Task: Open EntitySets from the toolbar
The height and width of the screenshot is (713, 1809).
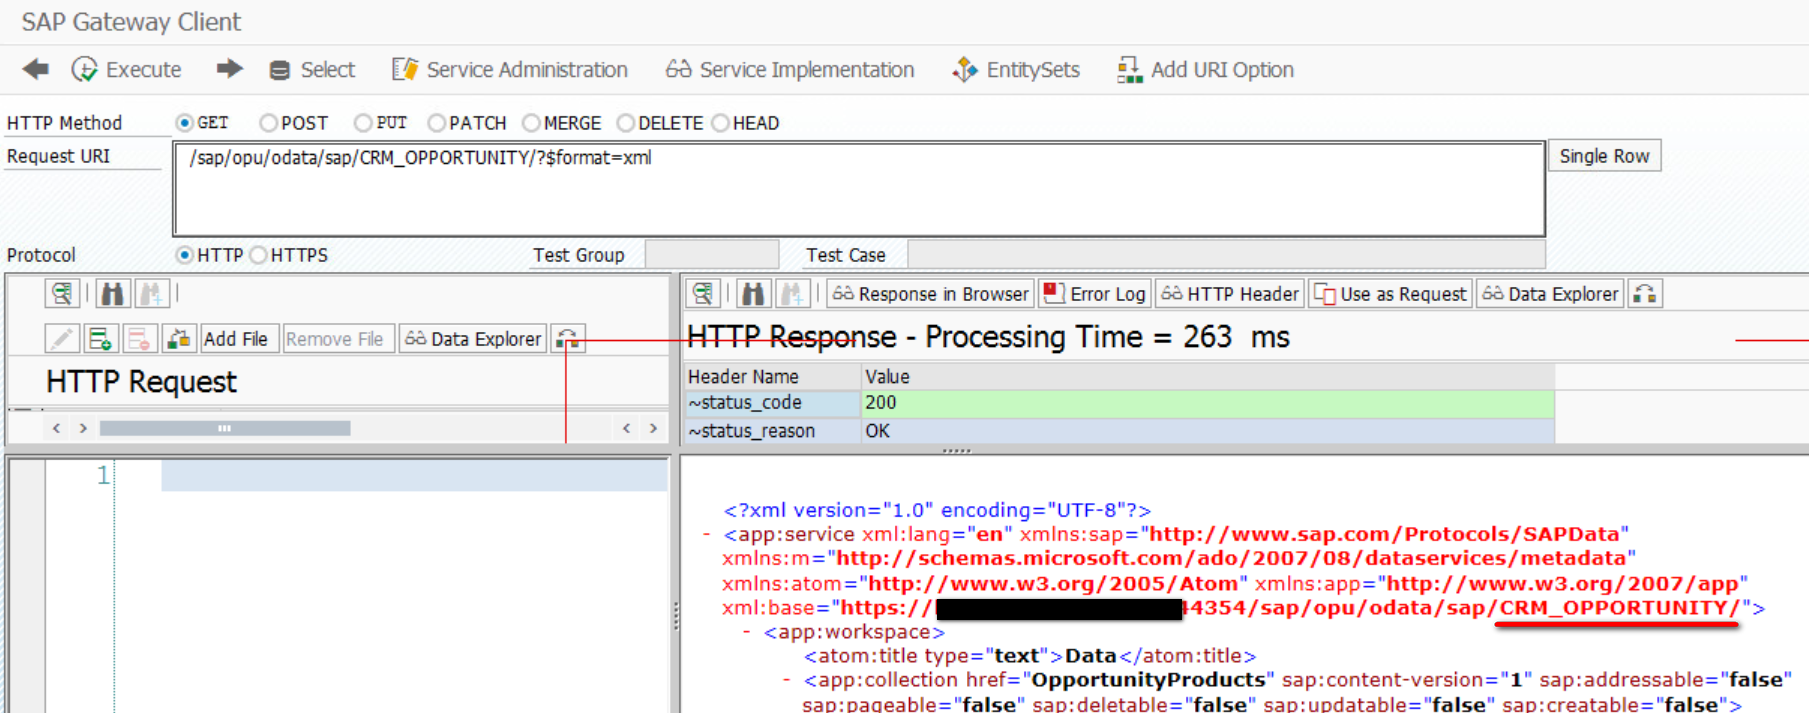Action: coord(1016,70)
